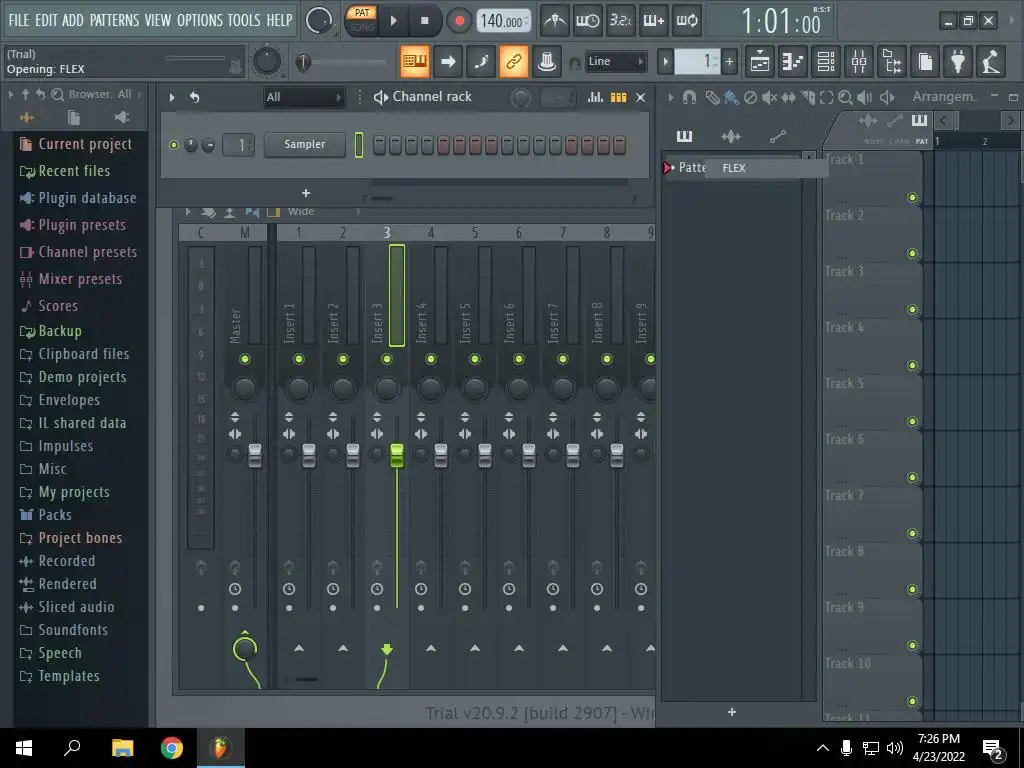
Task: Add a channel with the plus button
Action: pyautogui.click(x=306, y=193)
